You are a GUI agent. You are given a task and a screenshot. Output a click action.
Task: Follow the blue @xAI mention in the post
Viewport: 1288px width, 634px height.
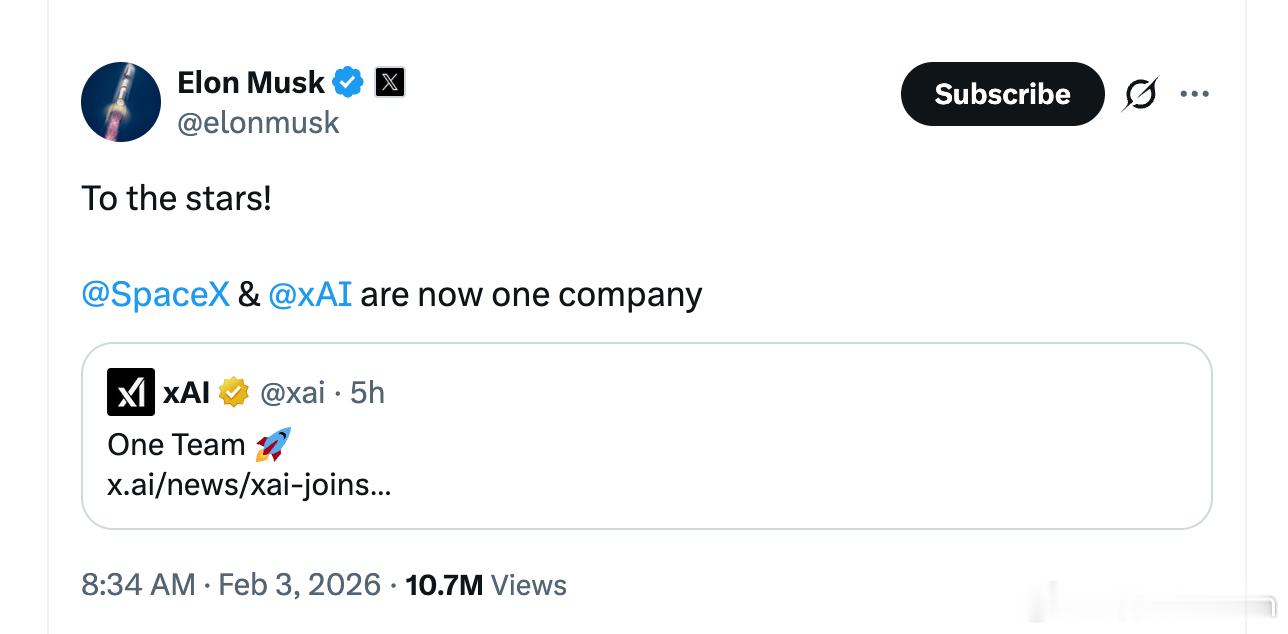click(x=310, y=294)
